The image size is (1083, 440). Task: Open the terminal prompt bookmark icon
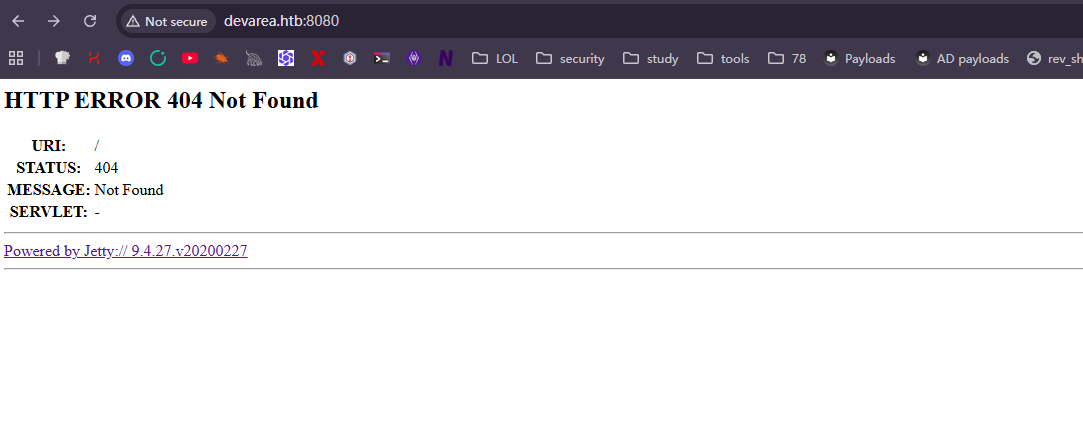(x=382, y=59)
